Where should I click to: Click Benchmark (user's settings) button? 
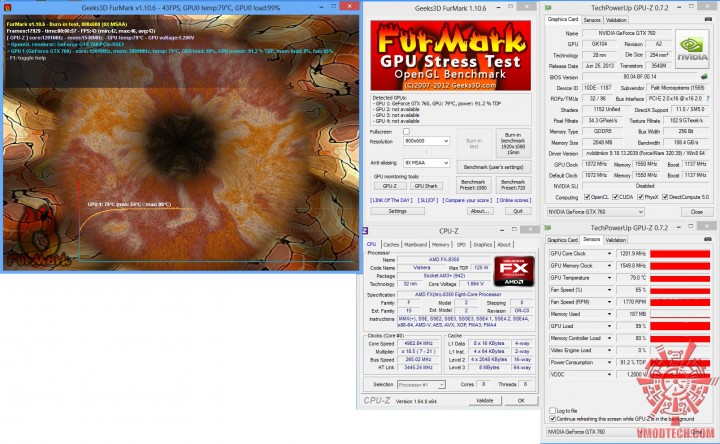[494, 167]
